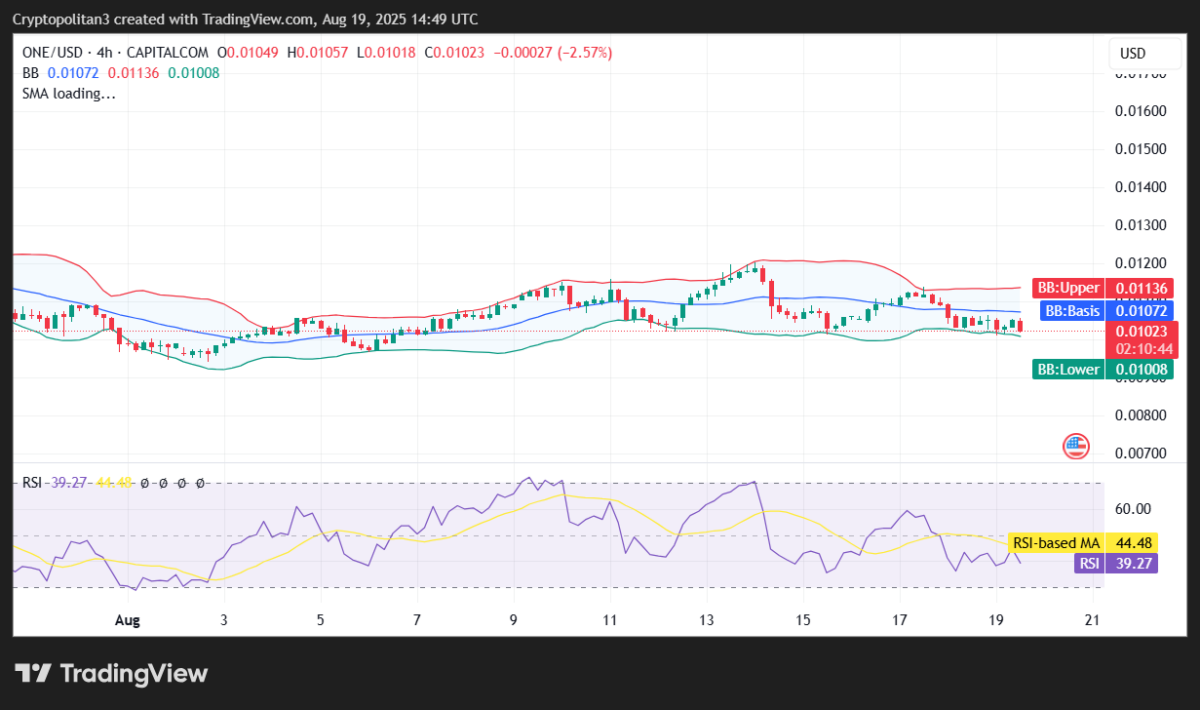Image resolution: width=1200 pixels, height=710 pixels.
Task: Click the Aug label on the time axis
Action: tap(127, 620)
